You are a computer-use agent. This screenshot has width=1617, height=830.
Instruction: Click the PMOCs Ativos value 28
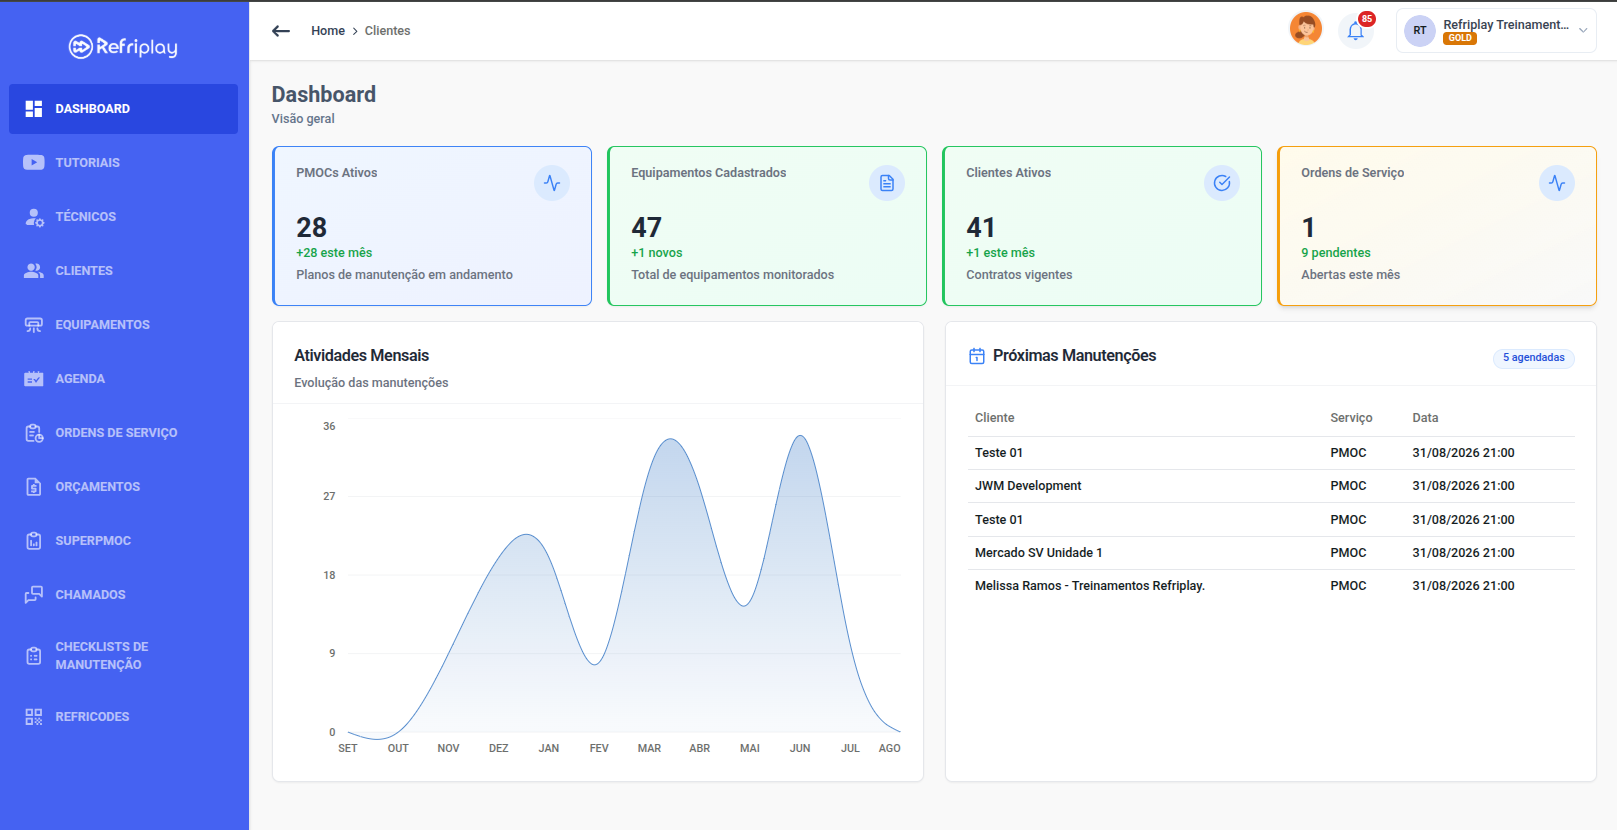click(312, 228)
